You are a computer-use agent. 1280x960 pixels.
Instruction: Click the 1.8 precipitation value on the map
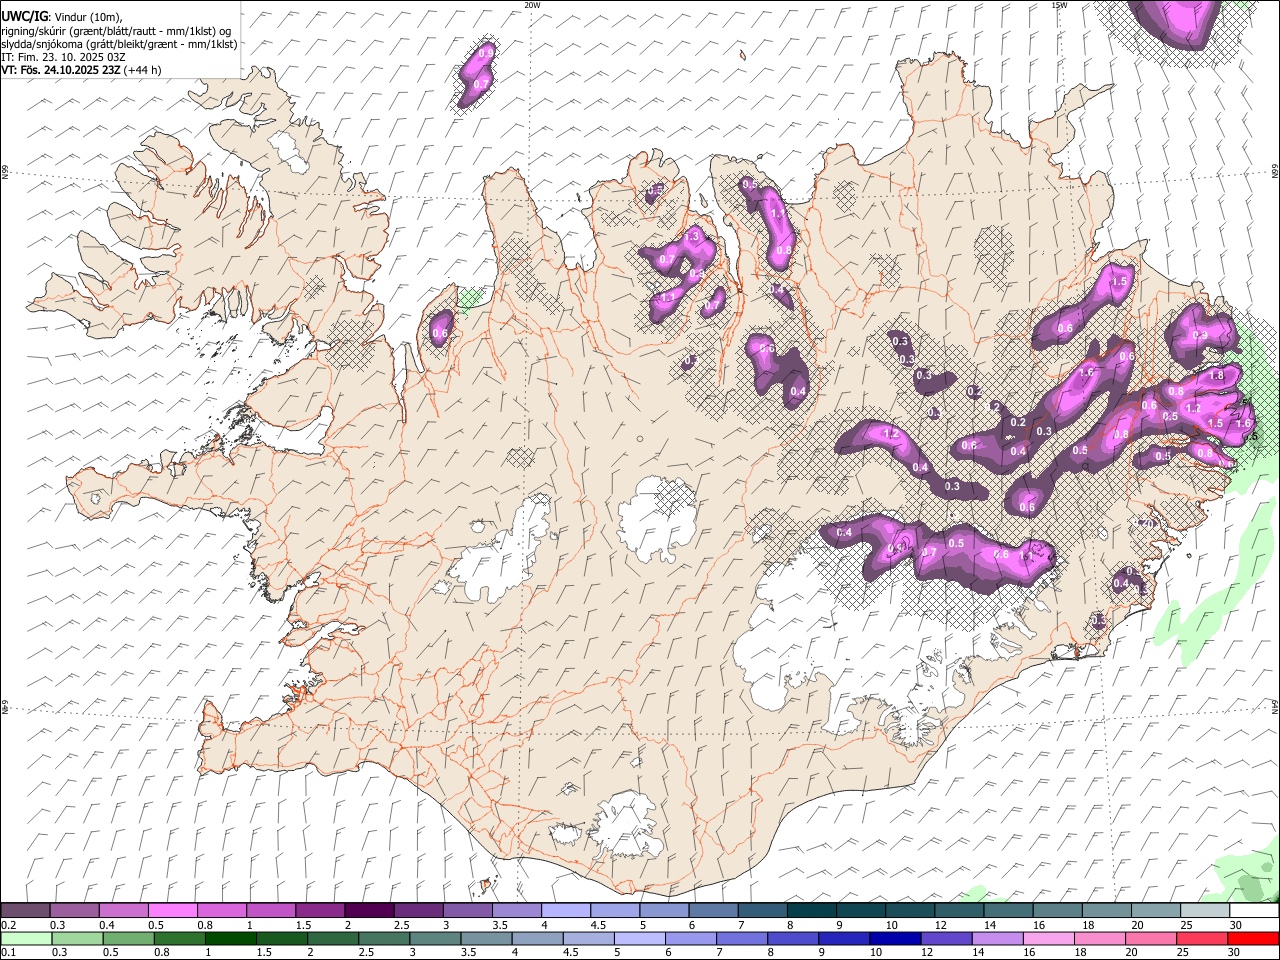tap(1217, 376)
